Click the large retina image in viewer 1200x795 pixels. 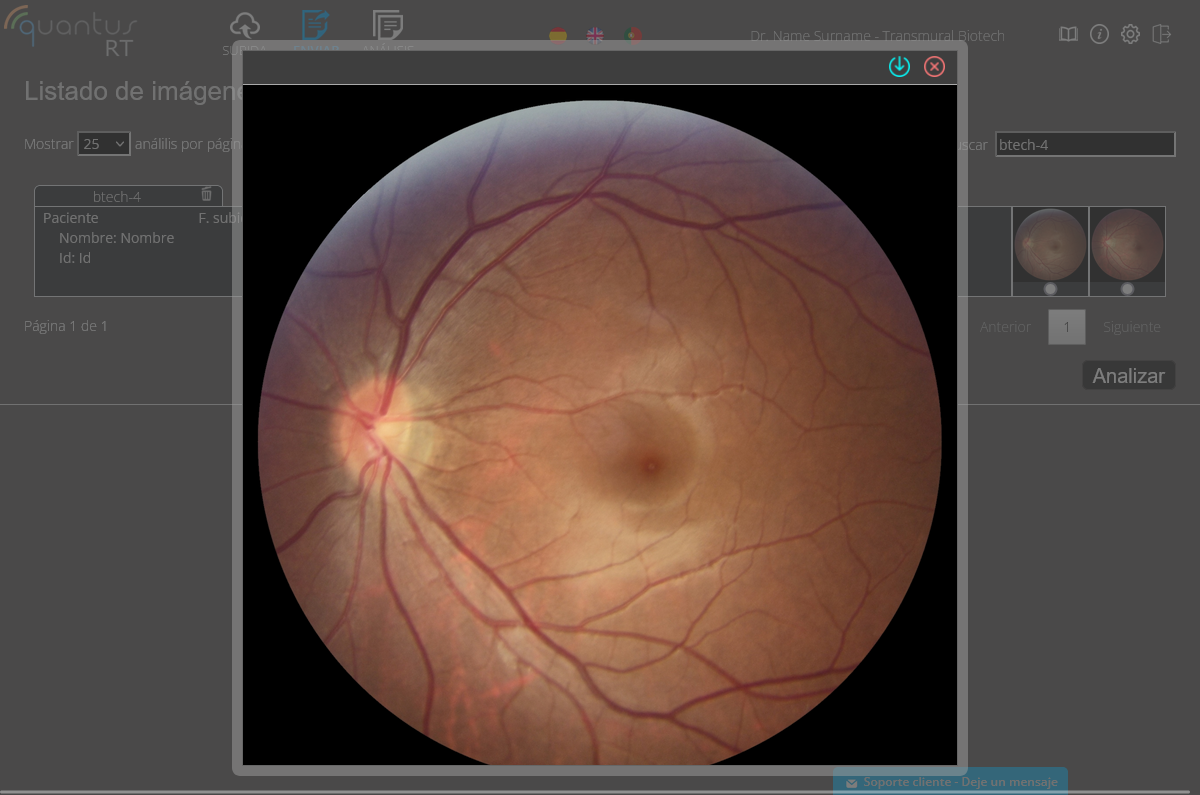[x=600, y=425]
